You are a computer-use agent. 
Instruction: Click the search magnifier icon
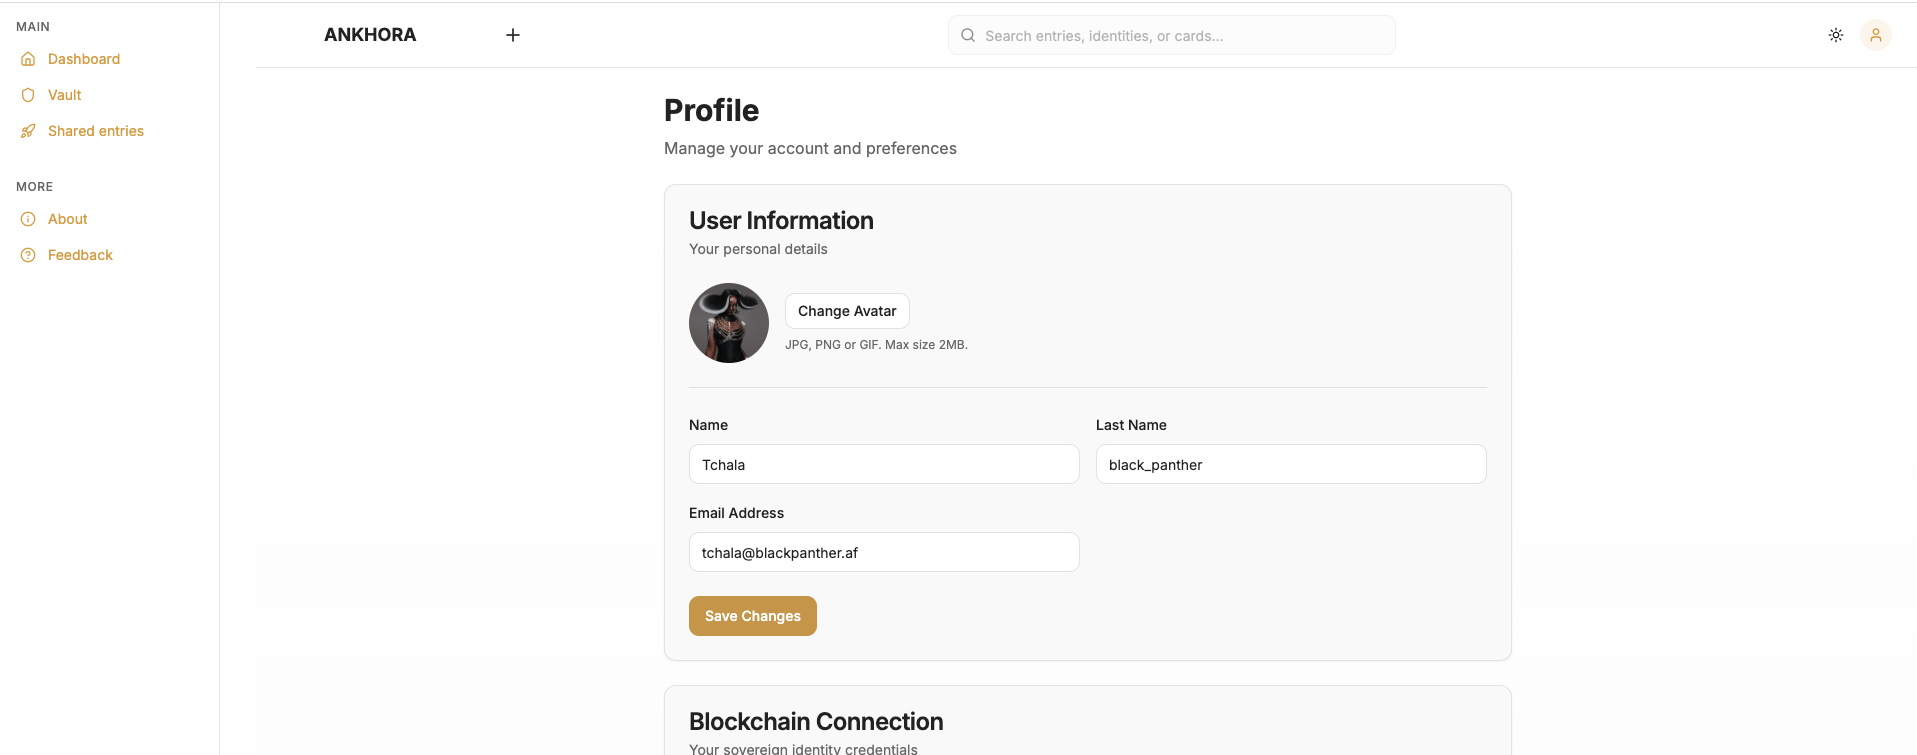point(968,35)
